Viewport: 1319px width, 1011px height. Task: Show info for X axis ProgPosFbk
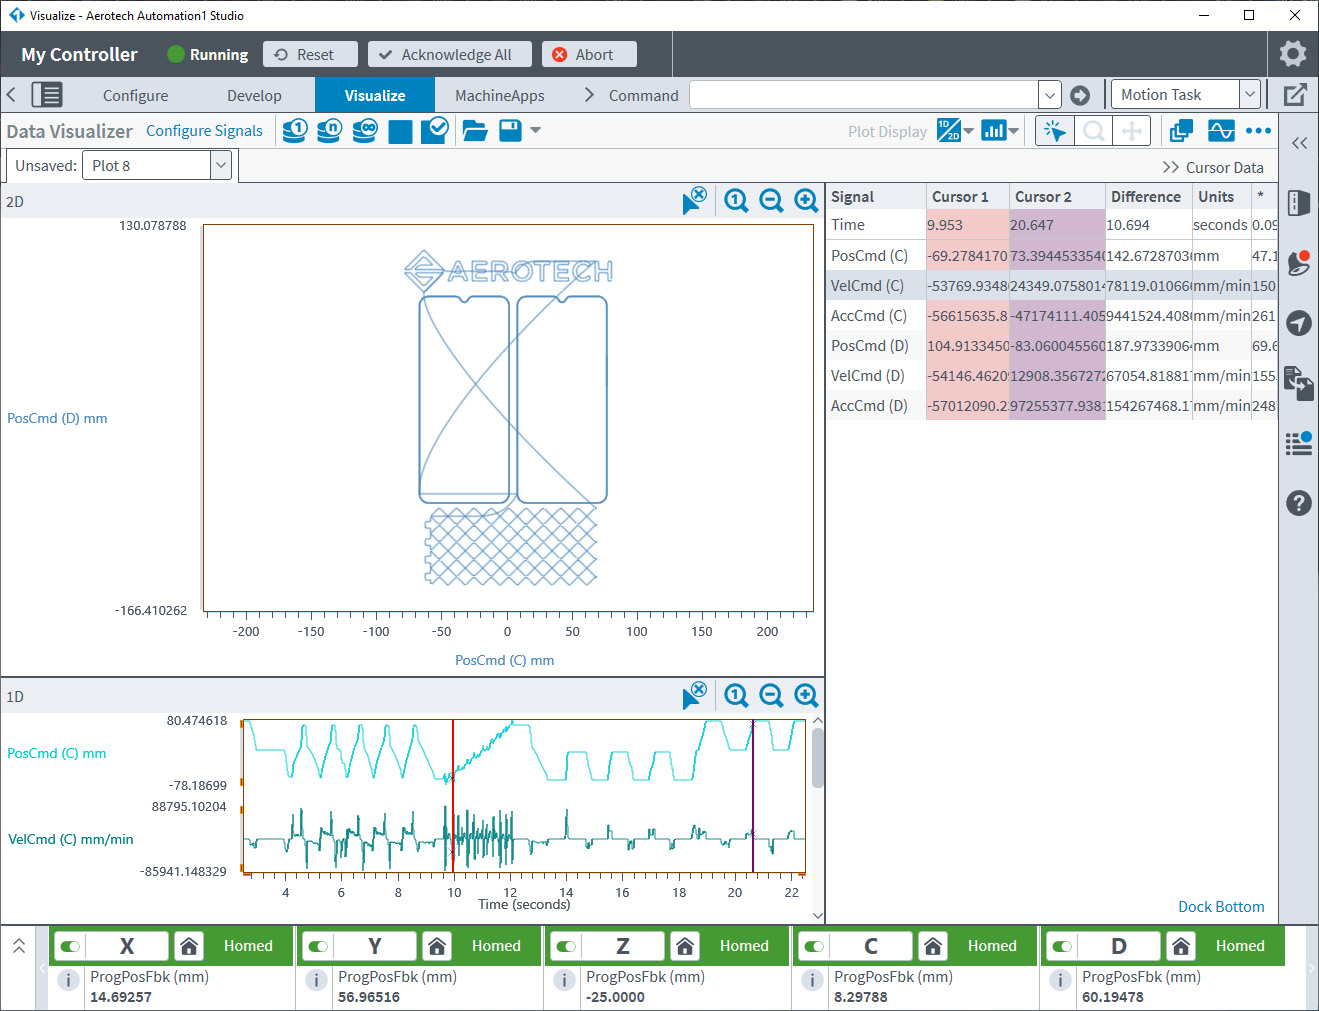(68, 980)
